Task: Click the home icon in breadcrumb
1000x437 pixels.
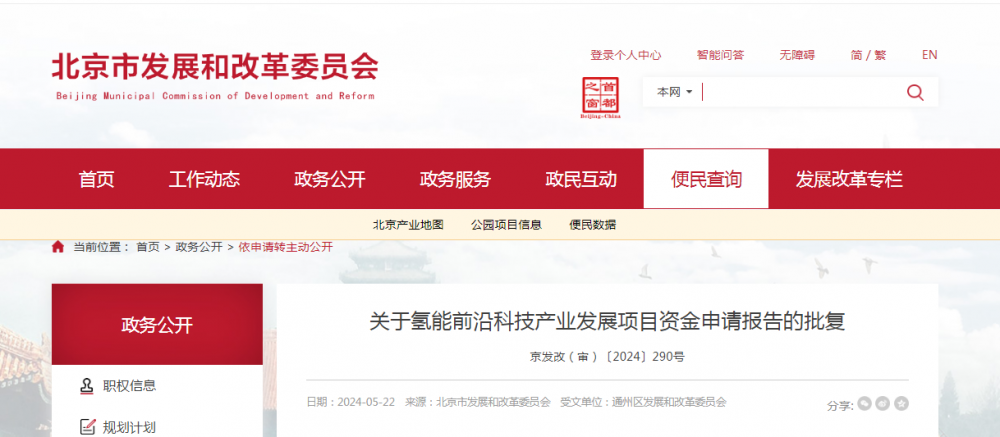Action: point(58,247)
